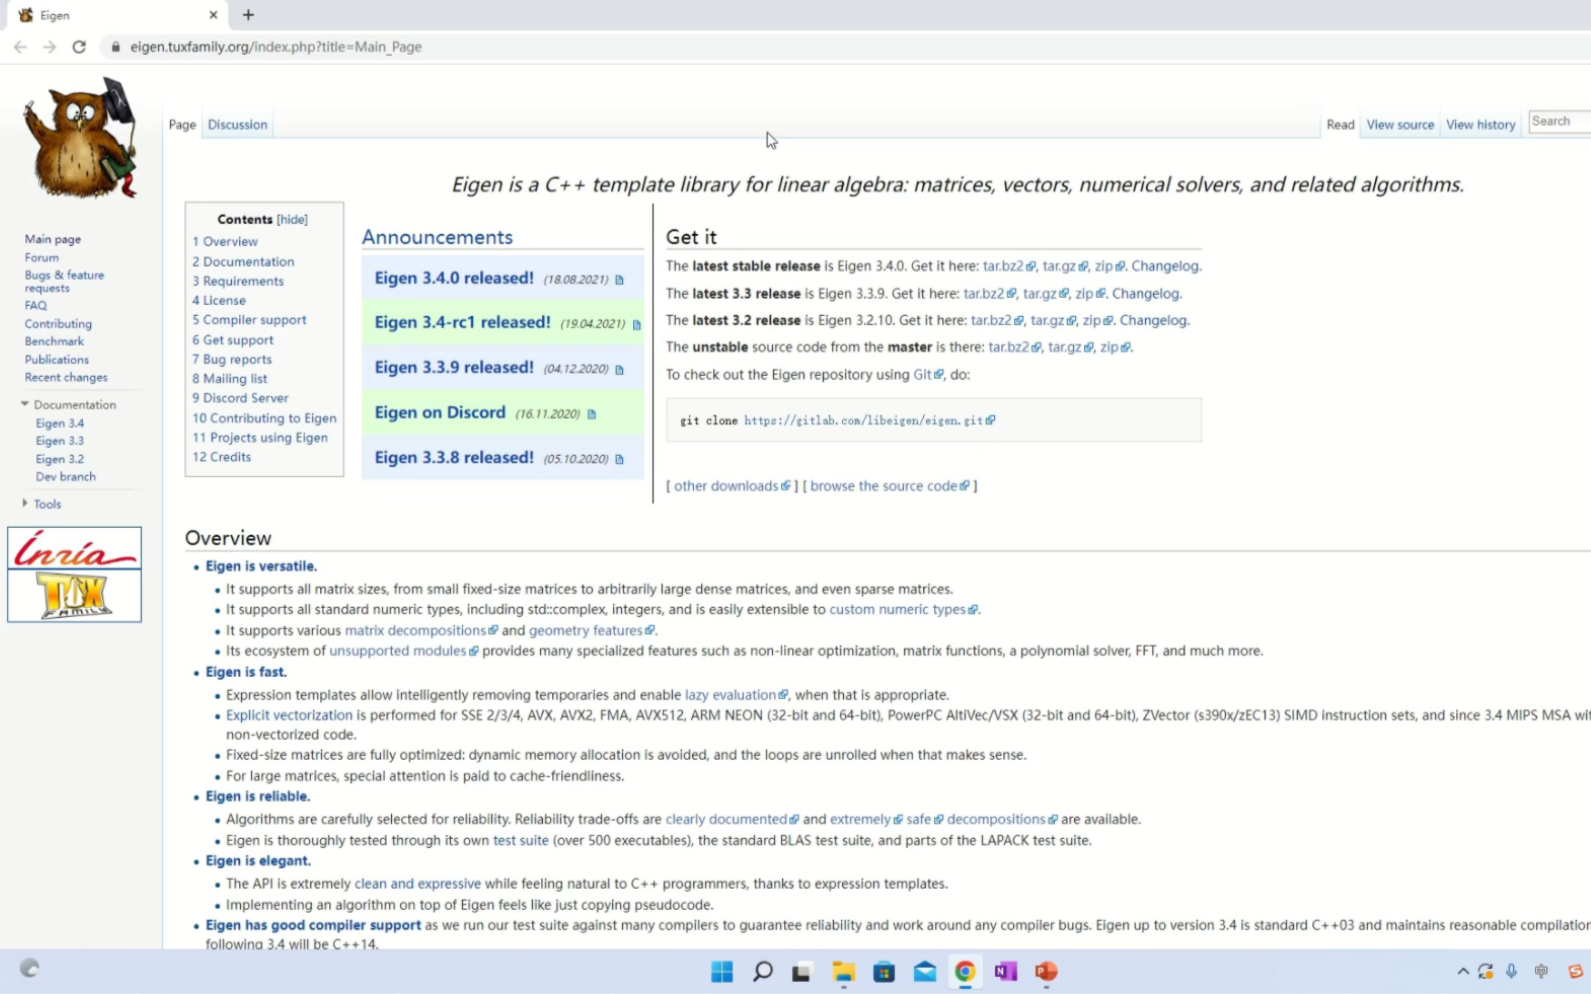Click the Inria Tux Family logo
Screen dimensions: 1591x994
(x=74, y=574)
